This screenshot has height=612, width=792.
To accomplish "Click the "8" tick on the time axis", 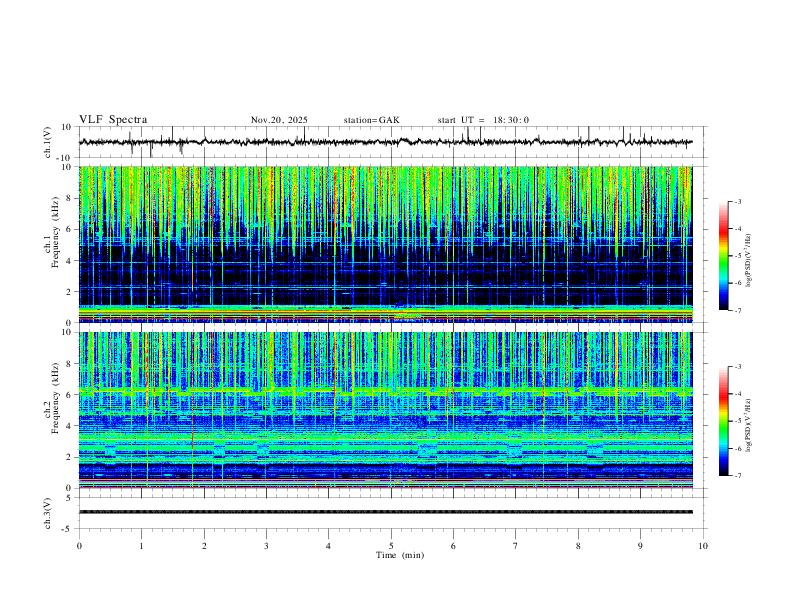I will 578,546.
